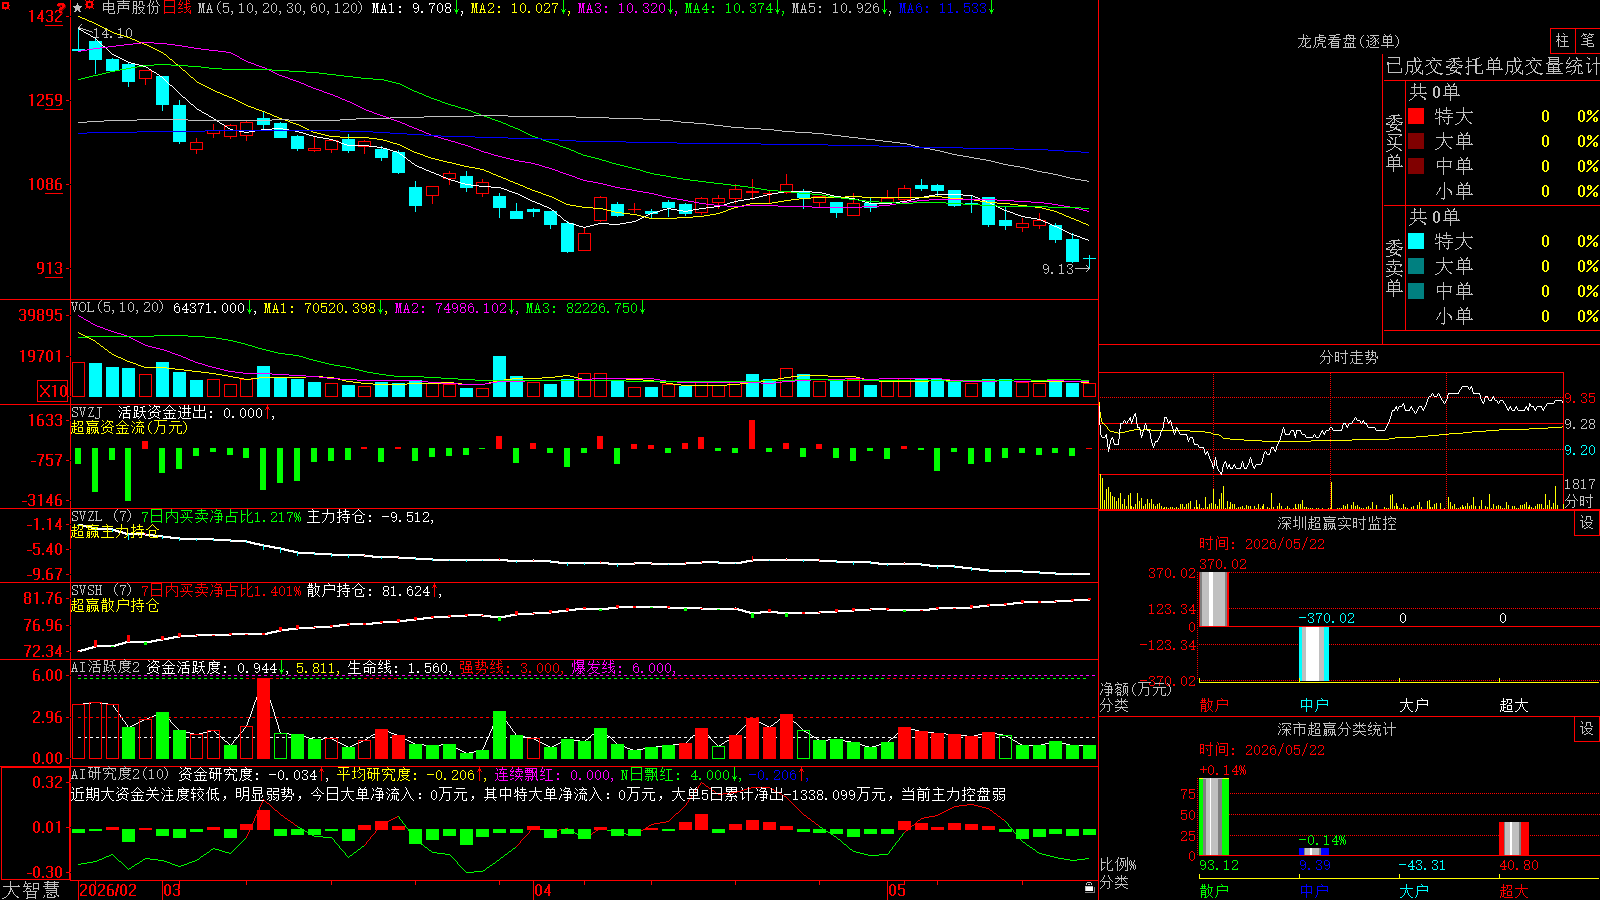Select the SVZL (7) indicator label

pos(101,517)
